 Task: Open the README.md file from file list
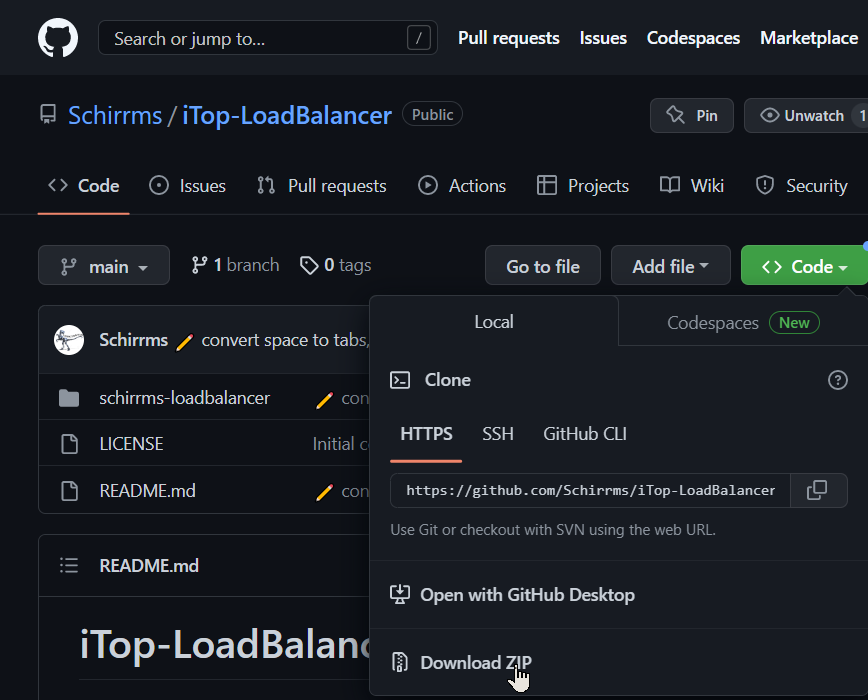[x=147, y=491]
